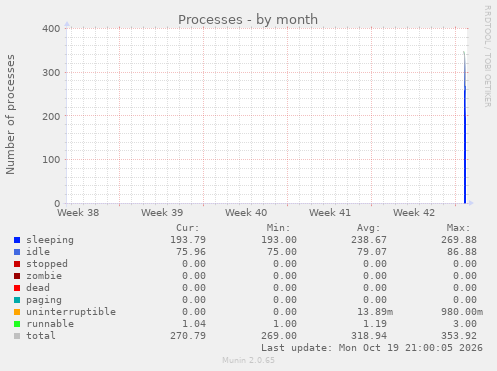Viewport: 497px width, 371px height.
Task: Click the zombie legend color swatch
Action: tap(17, 276)
